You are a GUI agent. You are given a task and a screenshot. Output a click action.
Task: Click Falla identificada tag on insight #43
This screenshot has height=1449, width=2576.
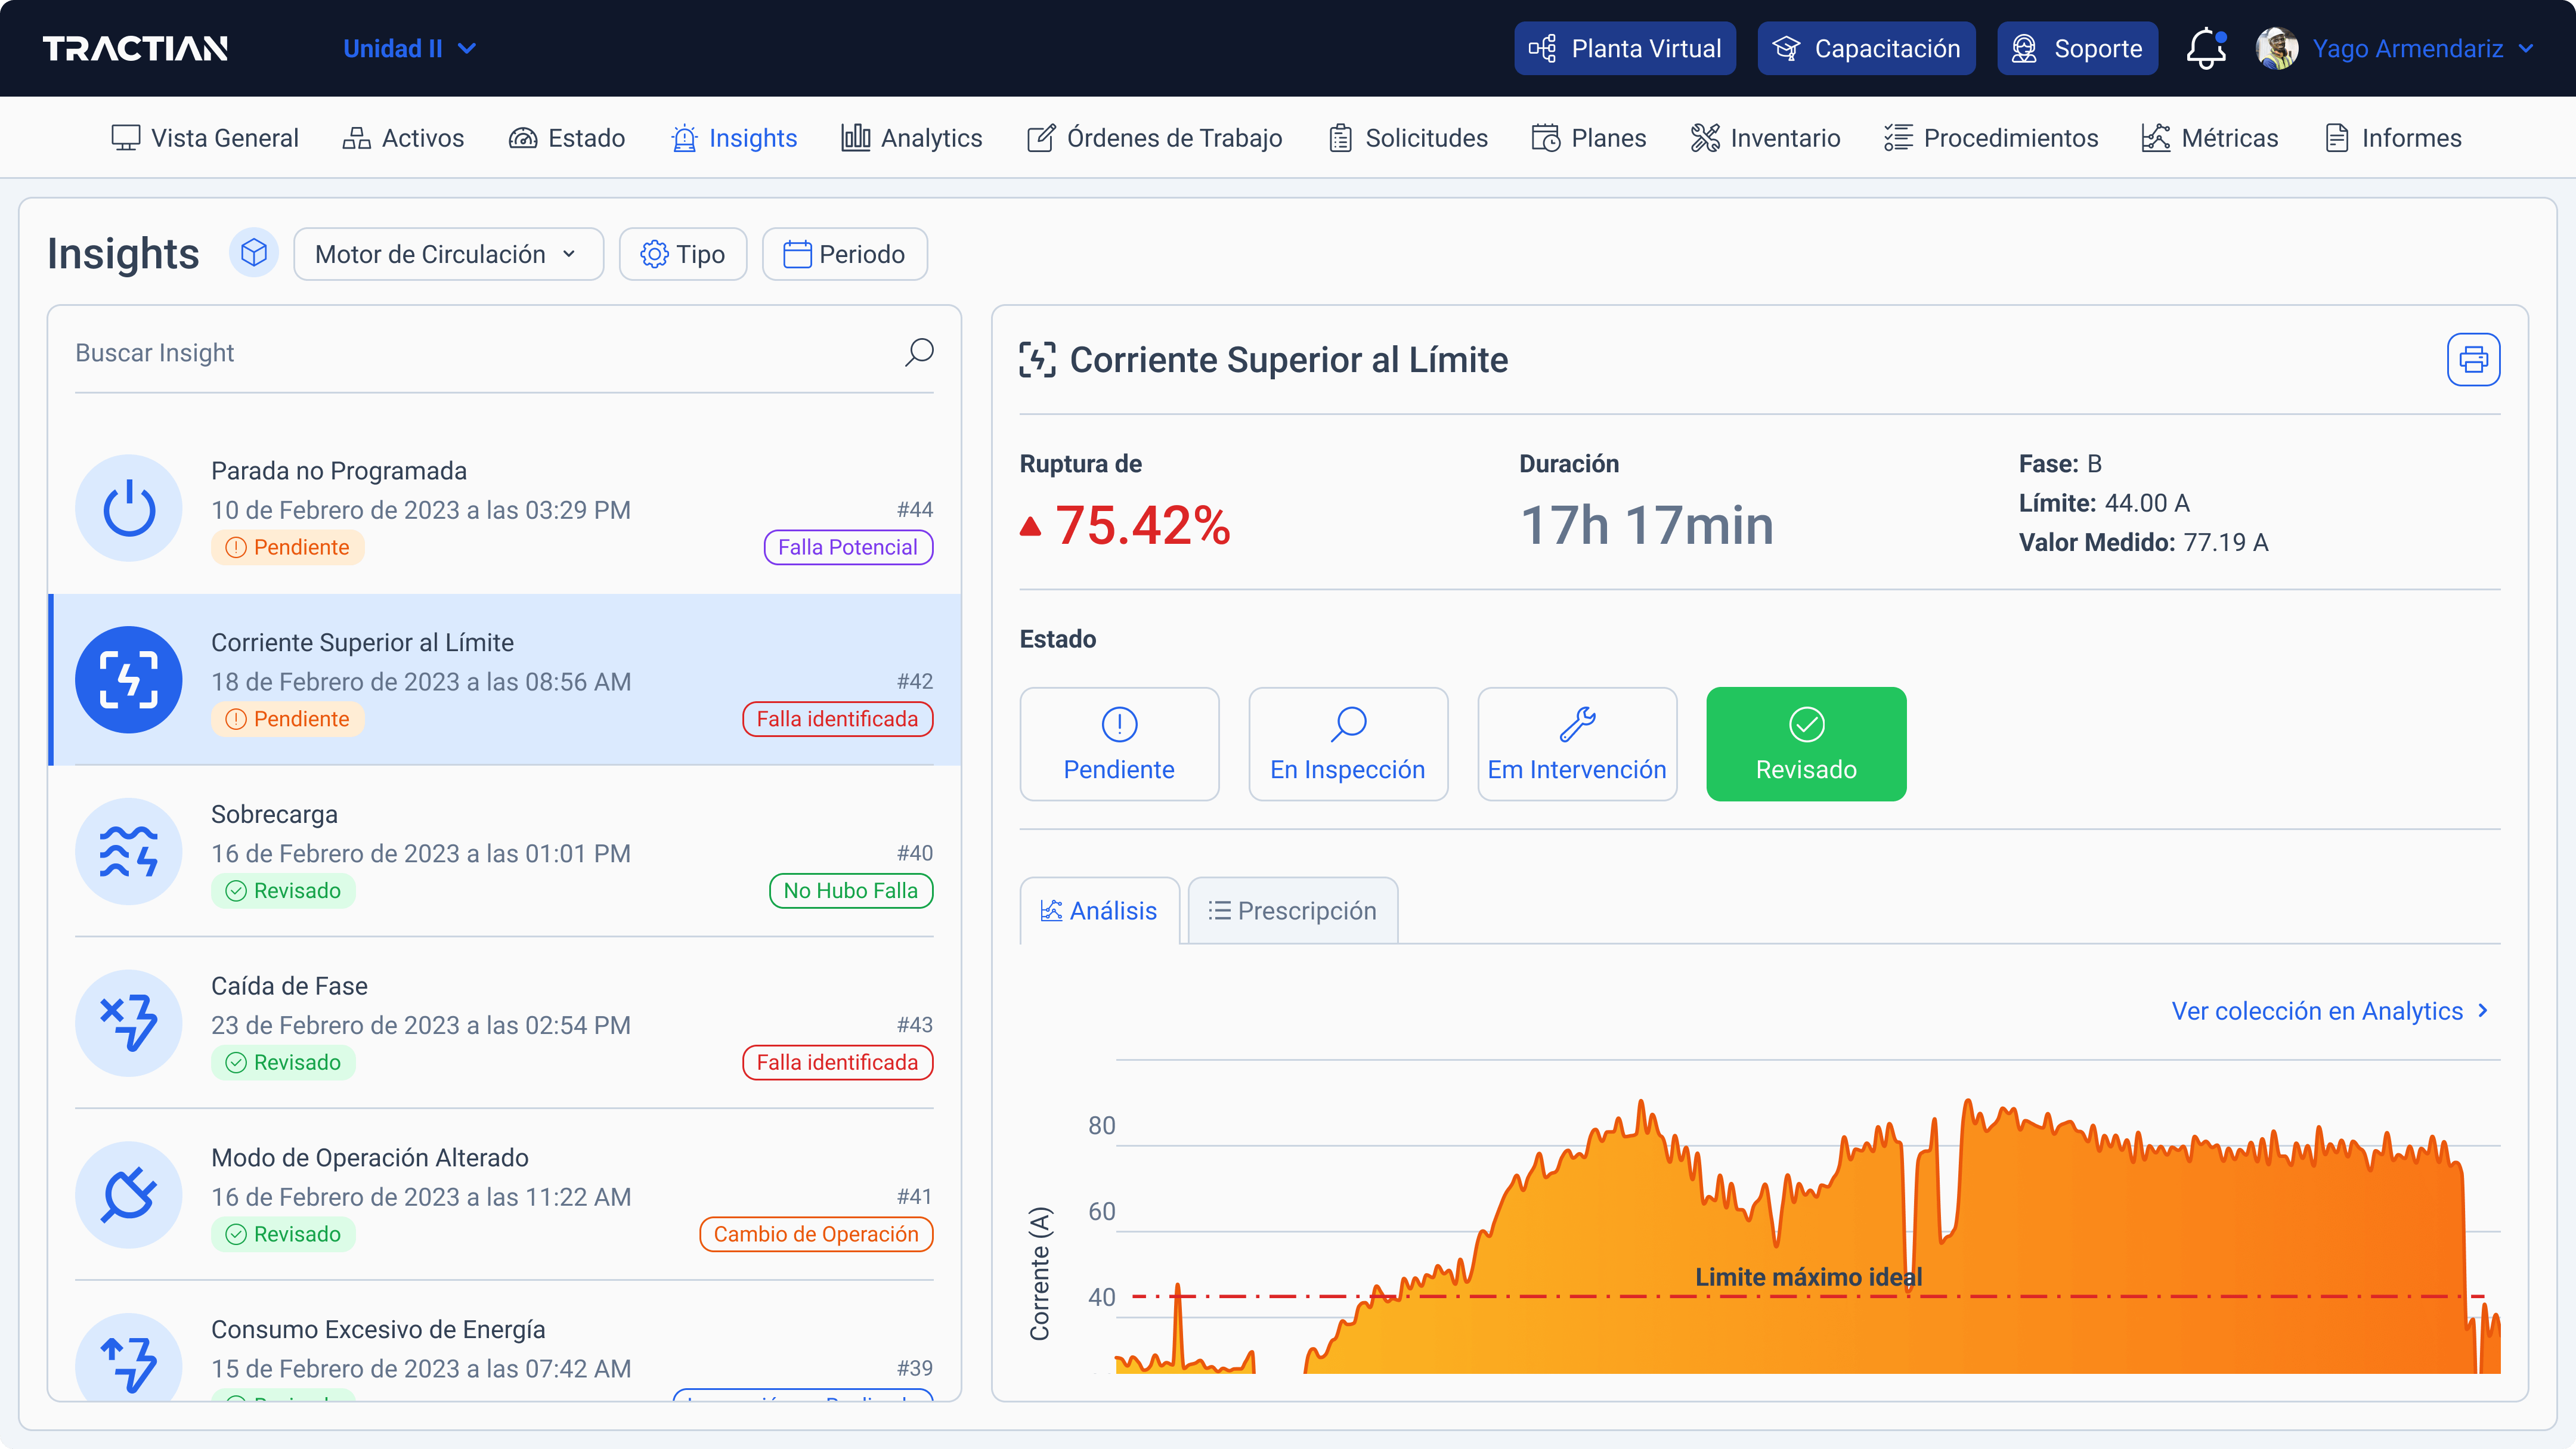click(837, 1062)
